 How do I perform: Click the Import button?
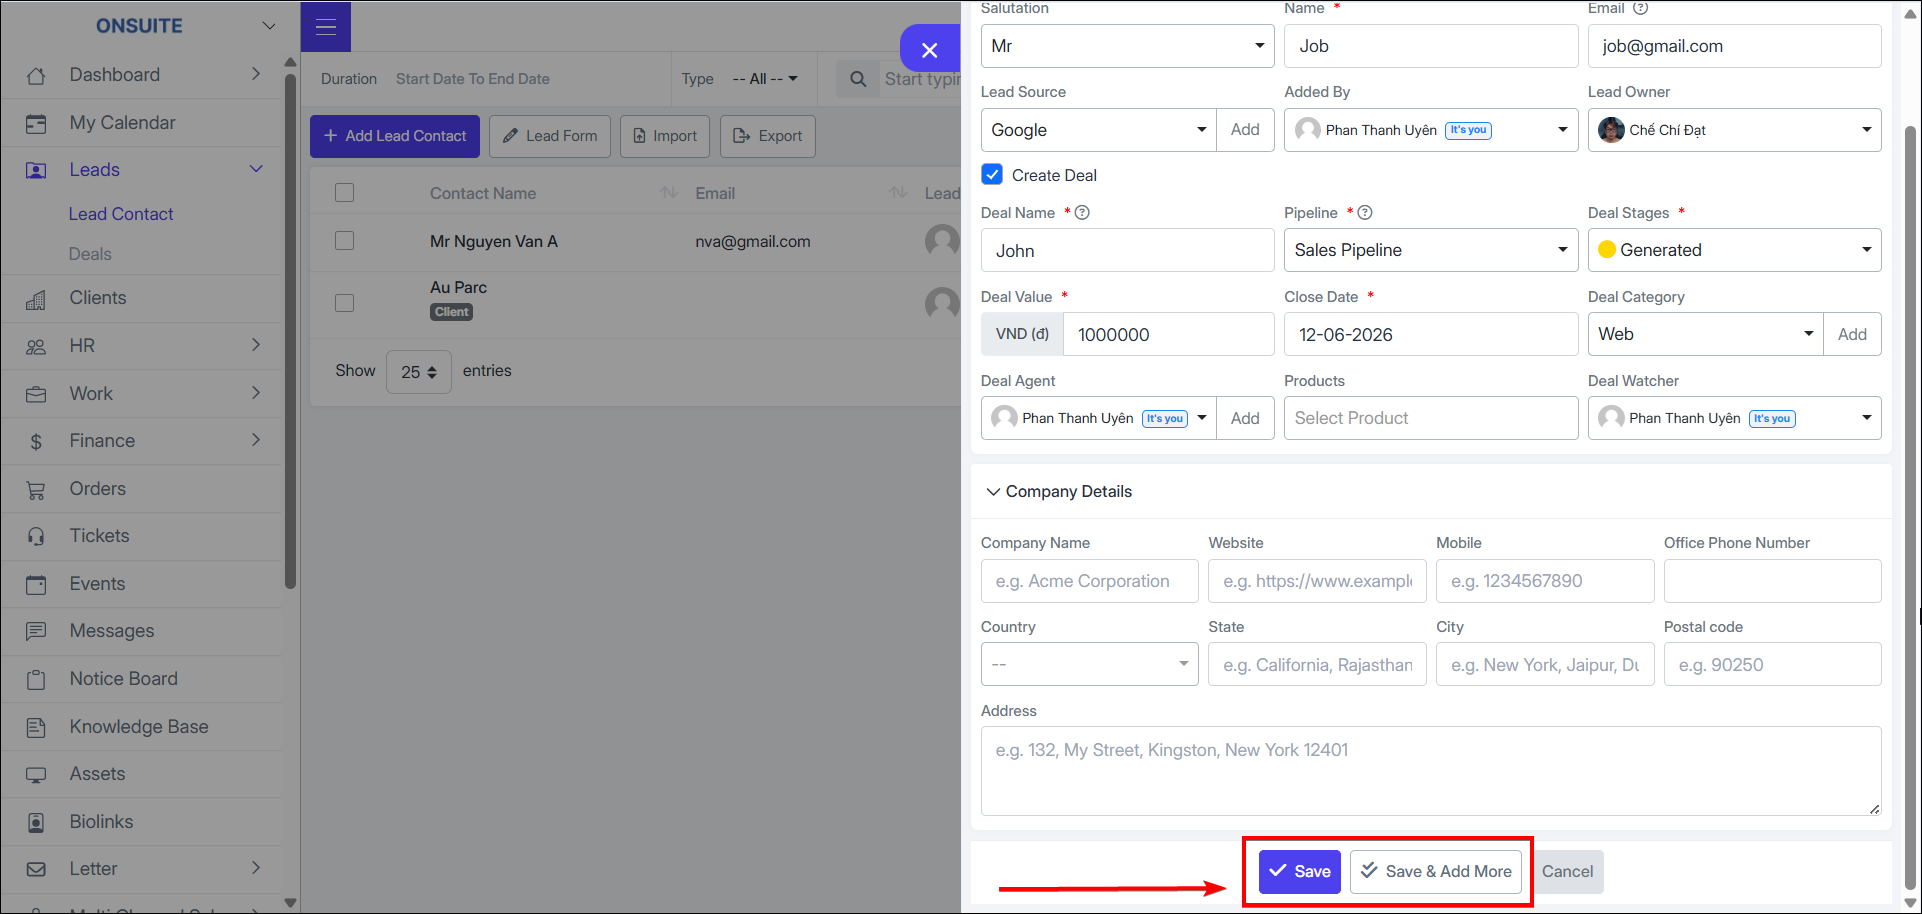click(665, 136)
